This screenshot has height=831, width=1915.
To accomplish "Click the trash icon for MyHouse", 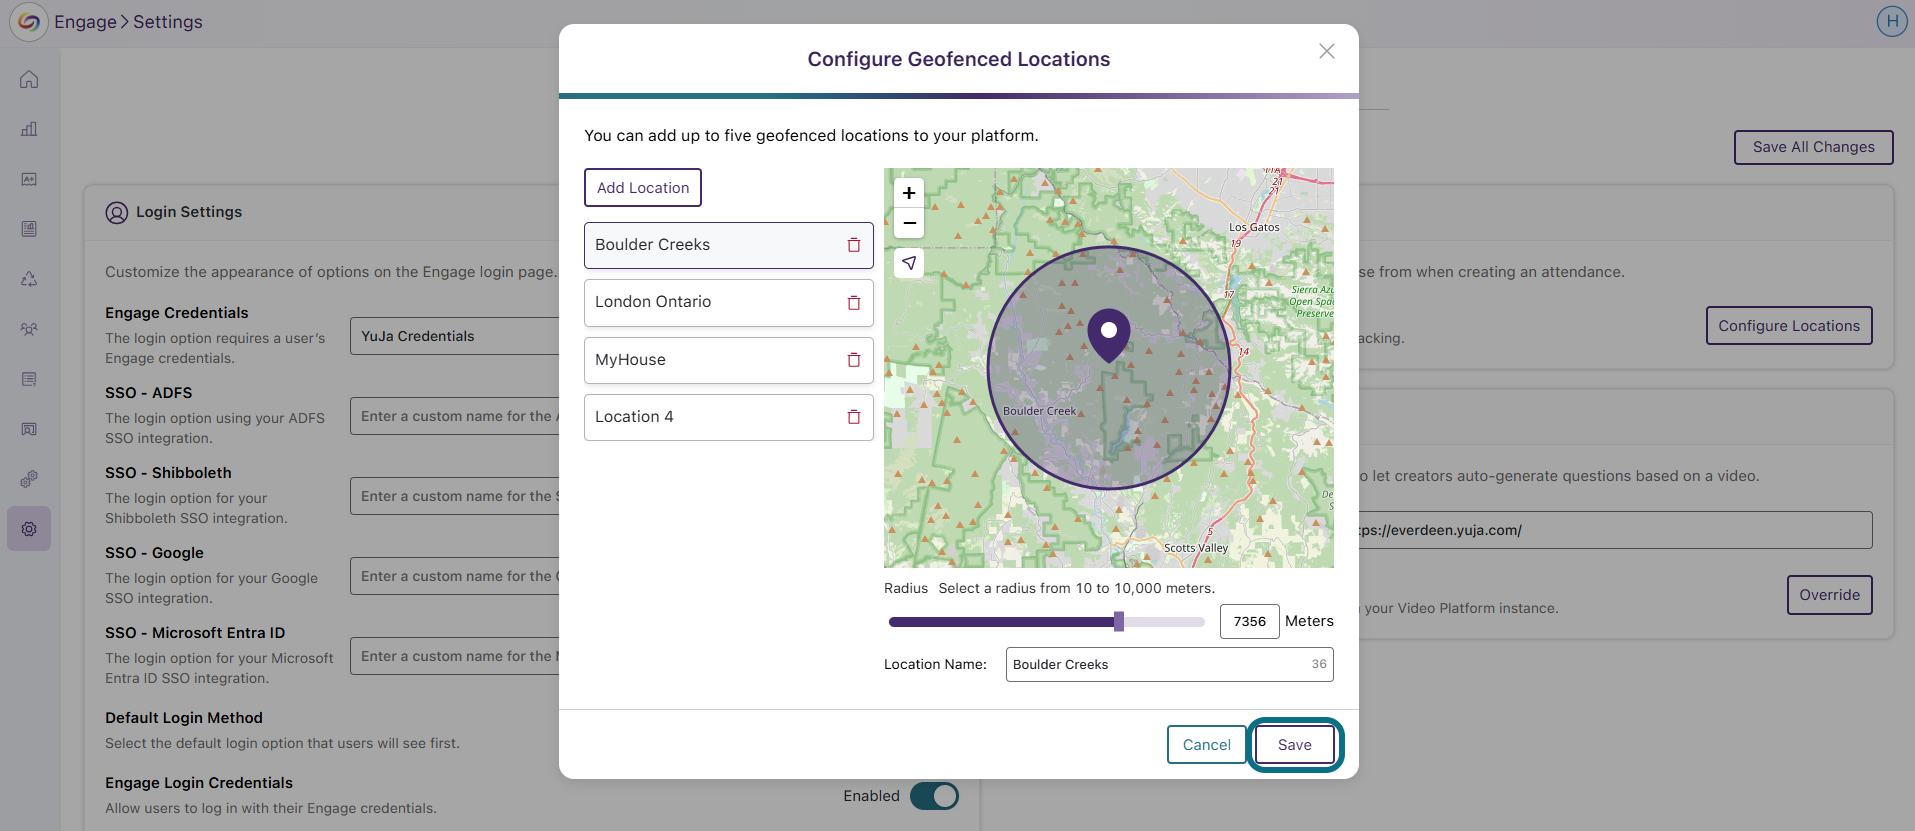I will 854,360.
